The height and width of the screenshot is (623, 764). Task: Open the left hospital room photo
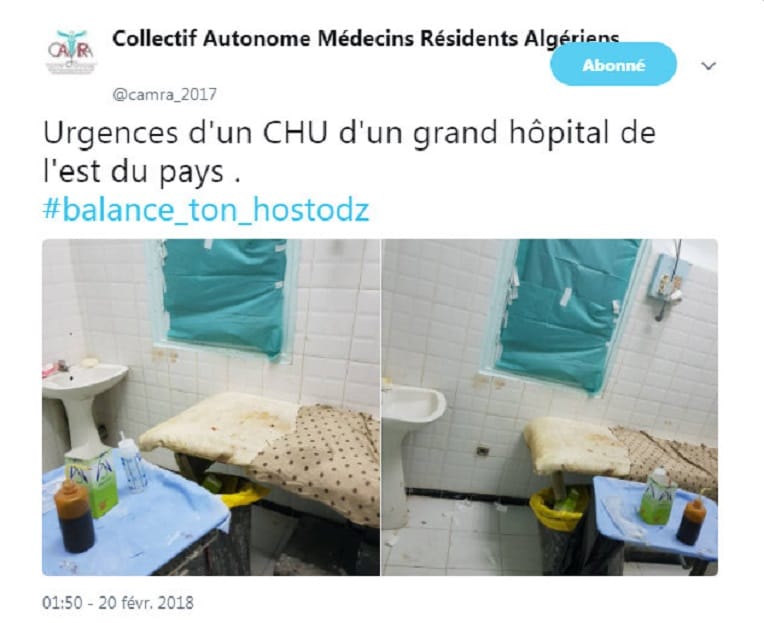pyautogui.click(x=210, y=407)
